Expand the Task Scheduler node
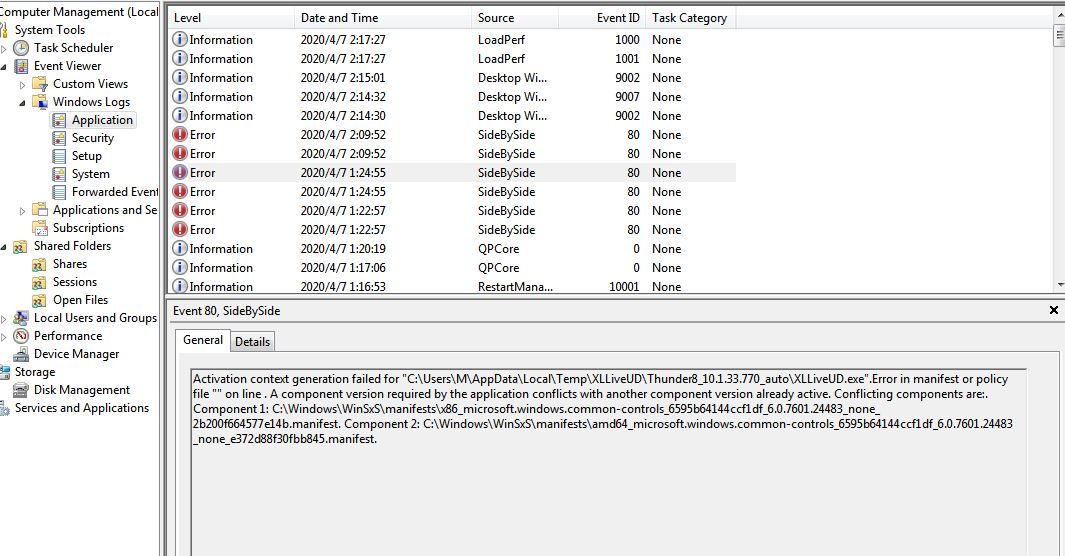The width and height of the screenshot is (1065, 556). pos(4,48)
